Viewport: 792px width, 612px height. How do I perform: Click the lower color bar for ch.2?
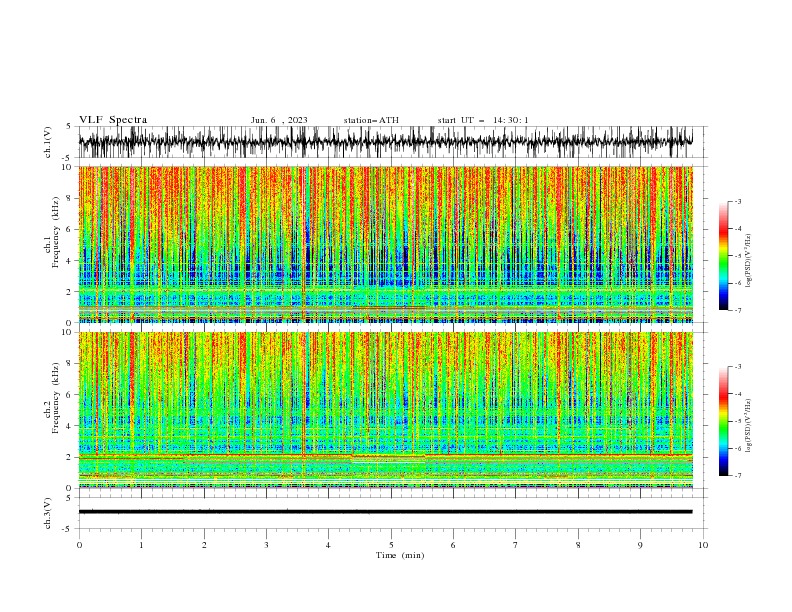click(x=724, y=421)
